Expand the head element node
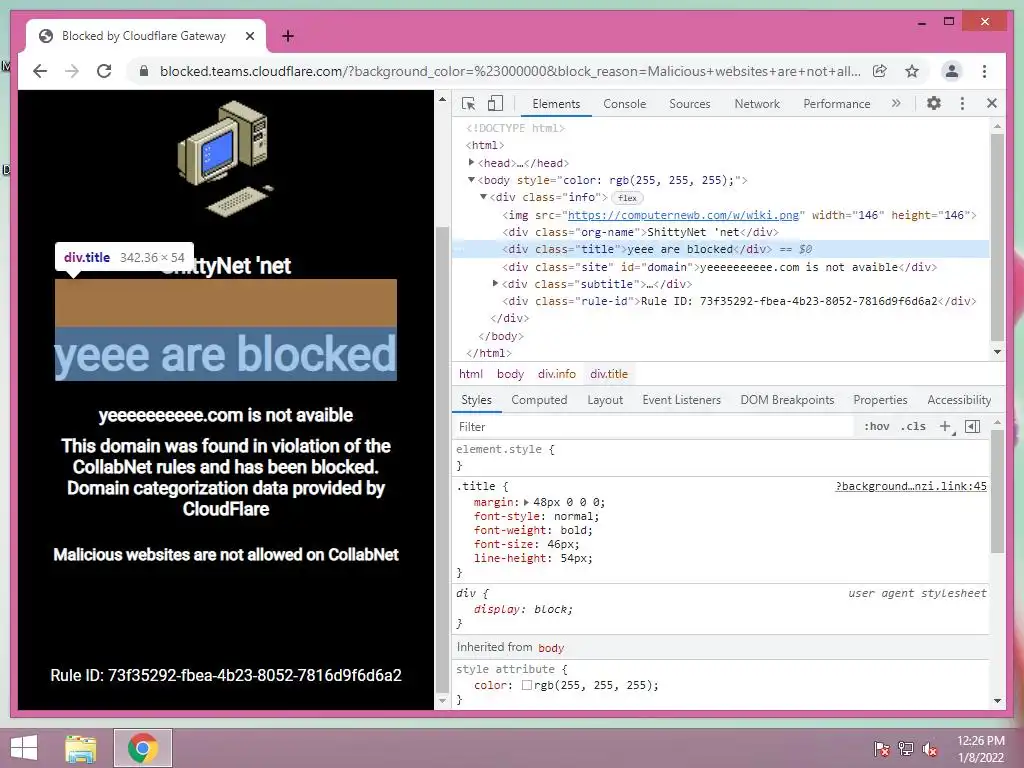The image size is (1024, 768). point(472,163)
